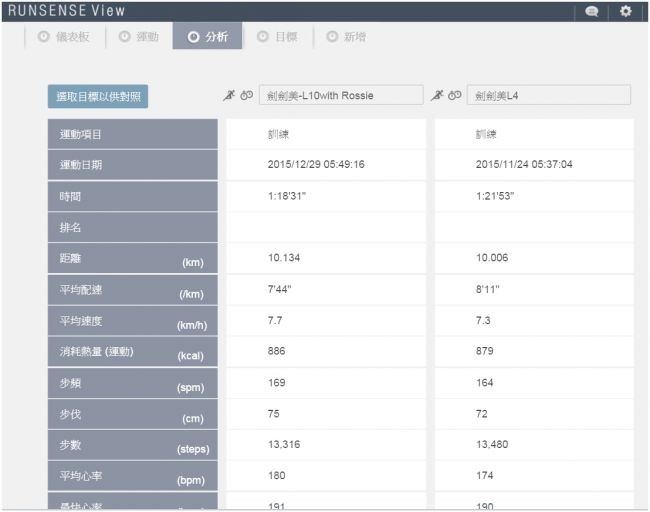Open the 目標 tab
The height and width of the screenshot is (512, 650).
[x=277, y=36]
